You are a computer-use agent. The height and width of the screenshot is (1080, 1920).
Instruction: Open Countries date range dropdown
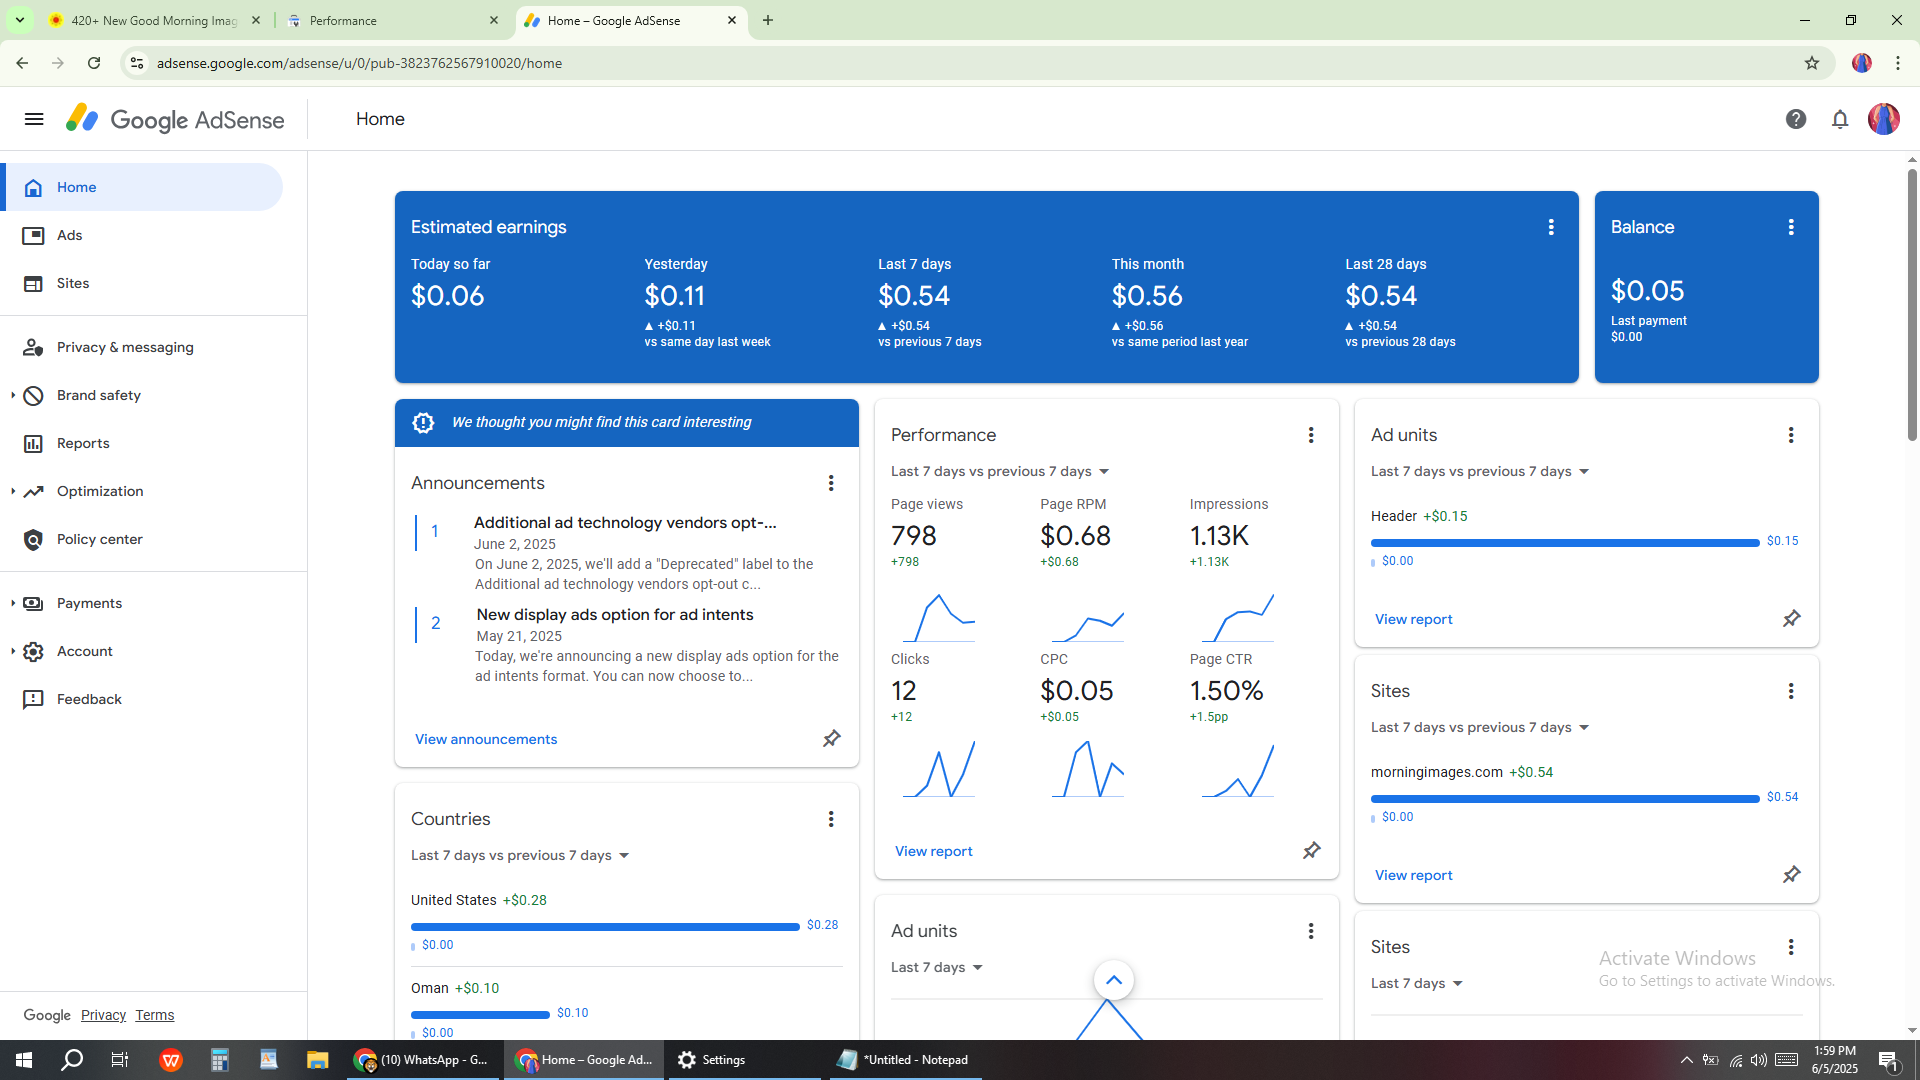[520, 855]
